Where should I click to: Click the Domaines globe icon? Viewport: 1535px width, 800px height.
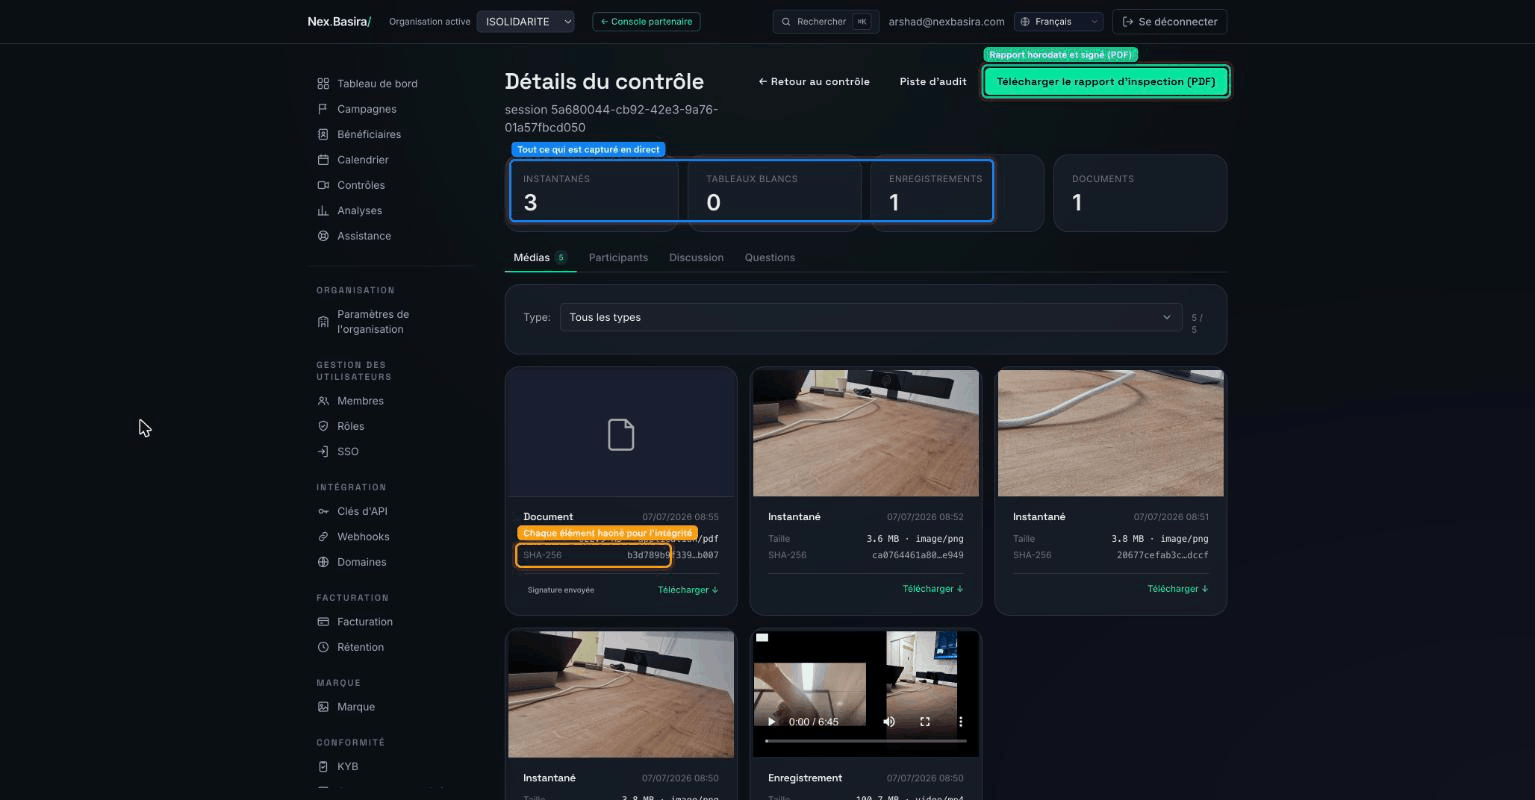(x=323, y=562)
